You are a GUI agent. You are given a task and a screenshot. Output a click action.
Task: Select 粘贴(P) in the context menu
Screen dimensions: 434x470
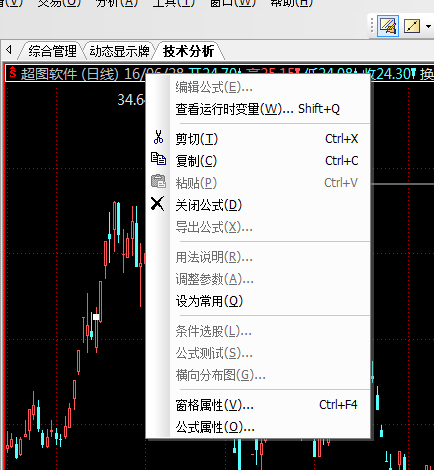pyautogui.click(x=258, y=183)
